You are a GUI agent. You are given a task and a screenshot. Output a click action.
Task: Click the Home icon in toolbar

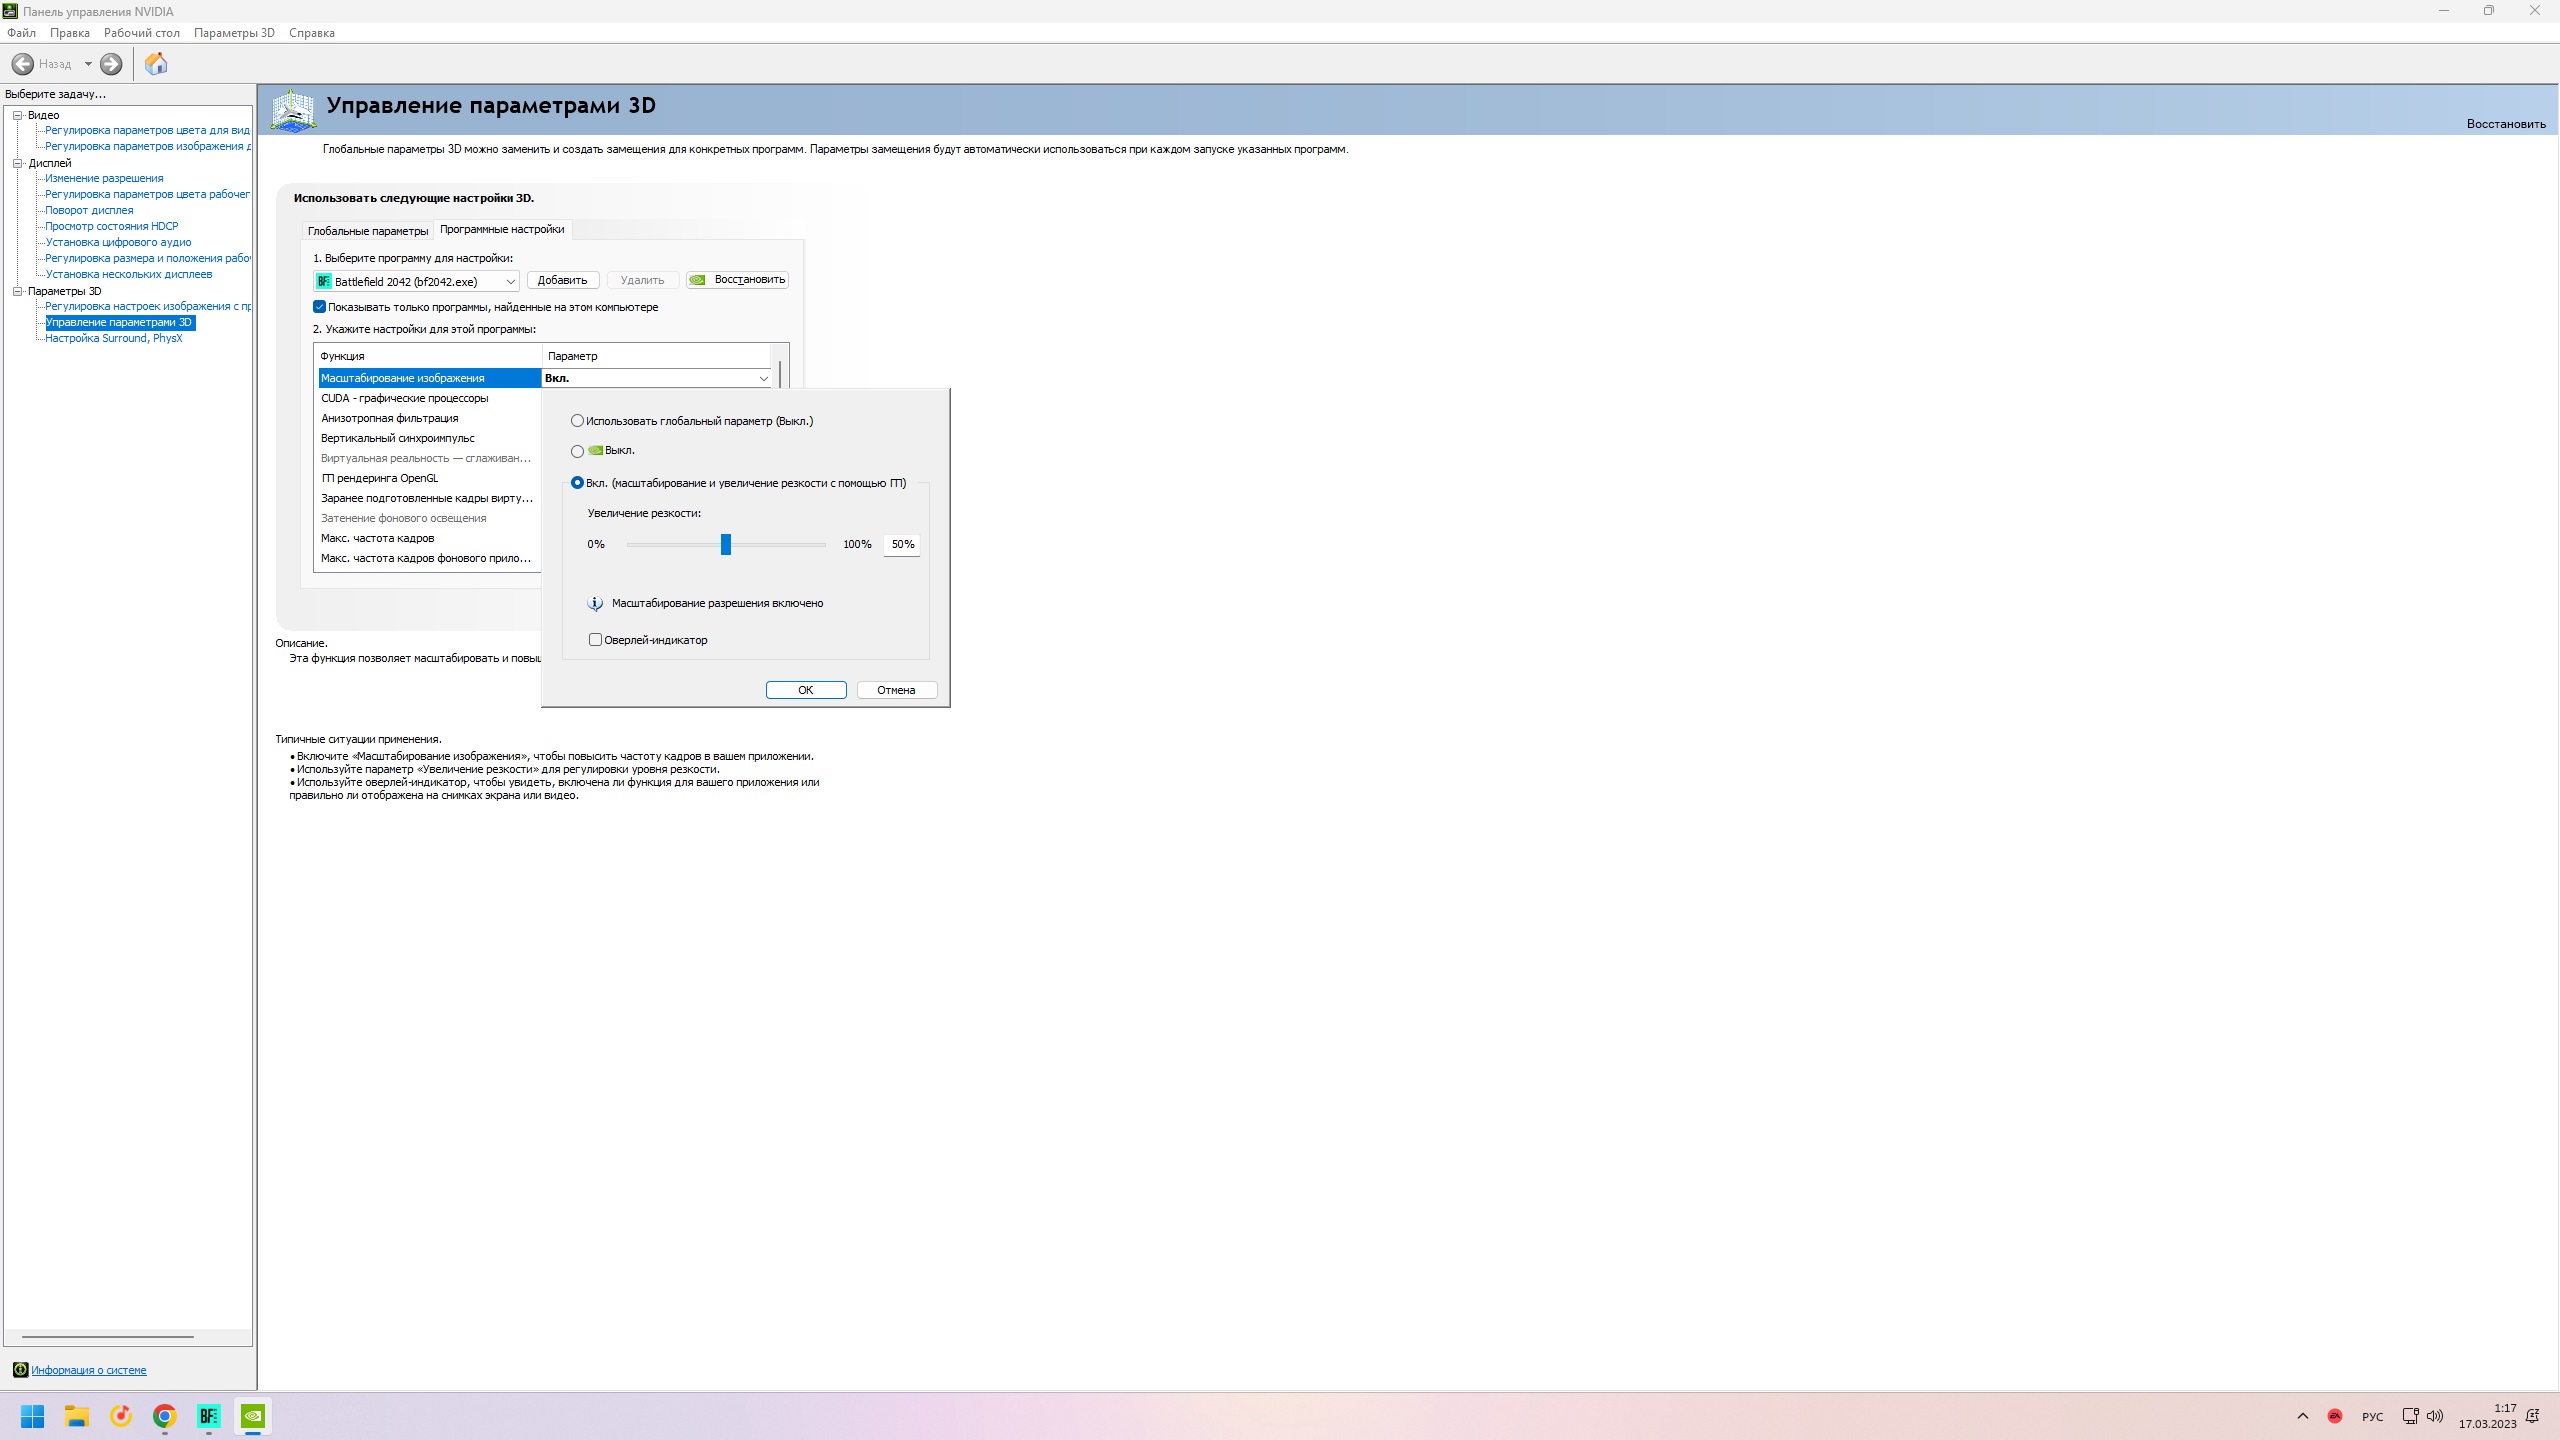pos(156,64)
